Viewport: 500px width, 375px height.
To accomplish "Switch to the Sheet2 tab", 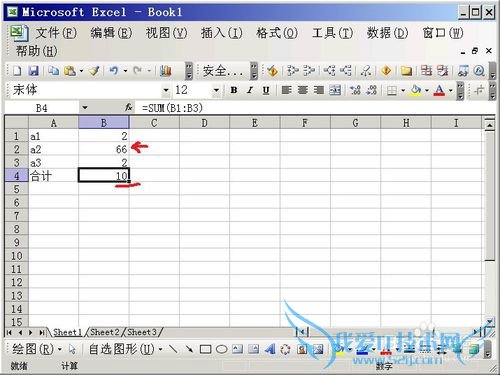I will [105, 332].
